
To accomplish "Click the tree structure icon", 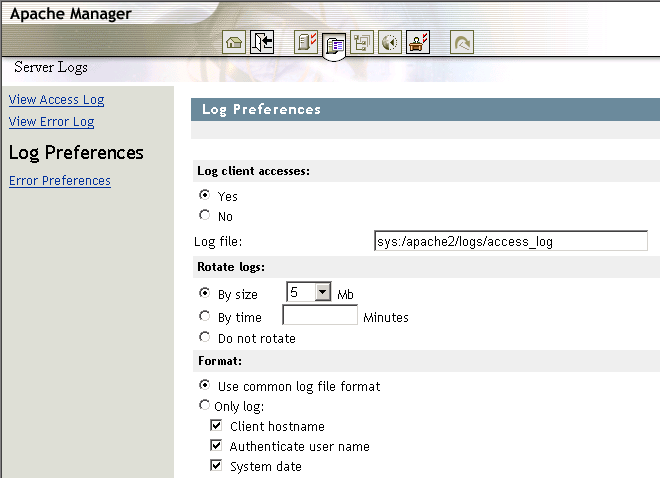I will click(x=362, y=43).
